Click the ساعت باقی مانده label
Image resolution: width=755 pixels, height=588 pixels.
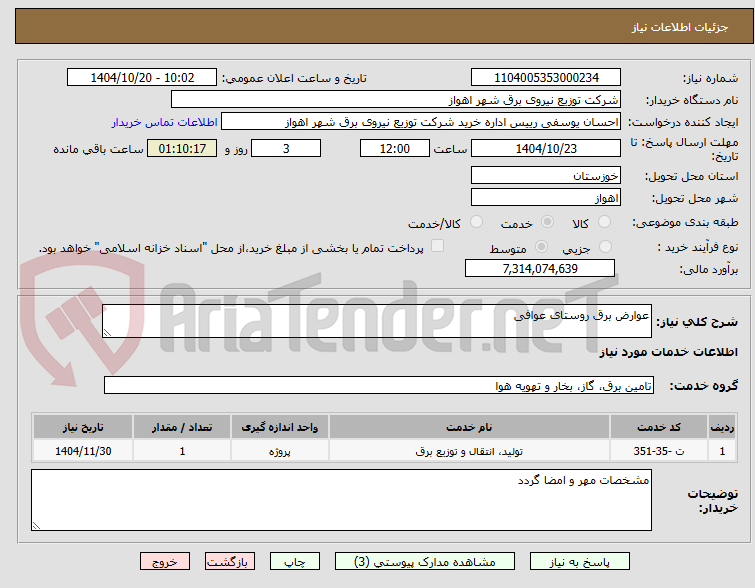click(x=98, y=149)
